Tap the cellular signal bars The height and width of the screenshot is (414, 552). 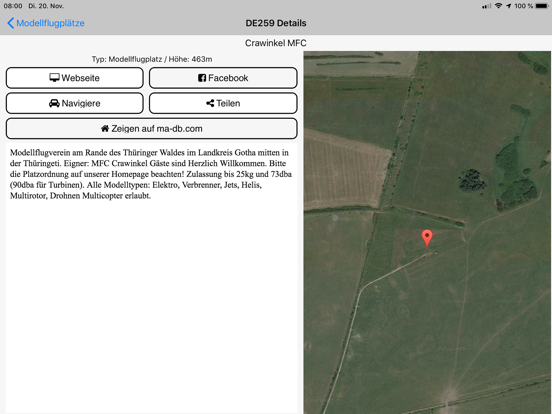487,6
